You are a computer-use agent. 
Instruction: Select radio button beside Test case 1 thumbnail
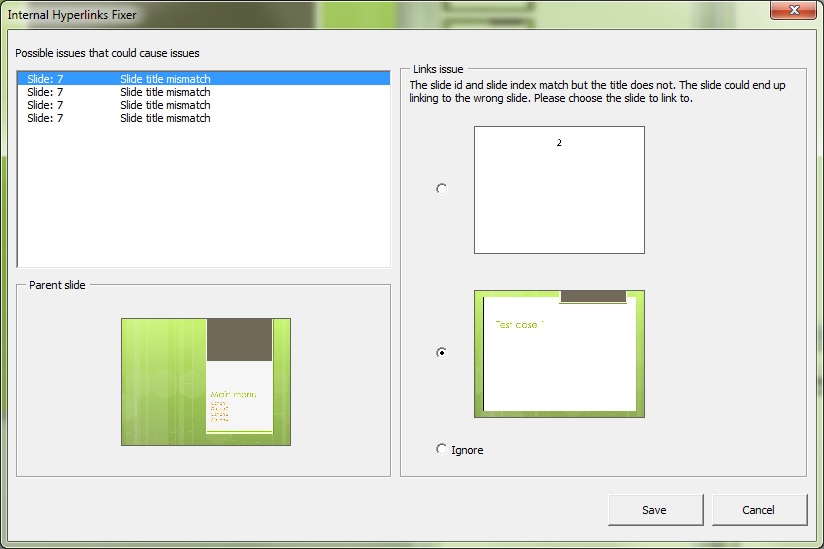(441, 353)
